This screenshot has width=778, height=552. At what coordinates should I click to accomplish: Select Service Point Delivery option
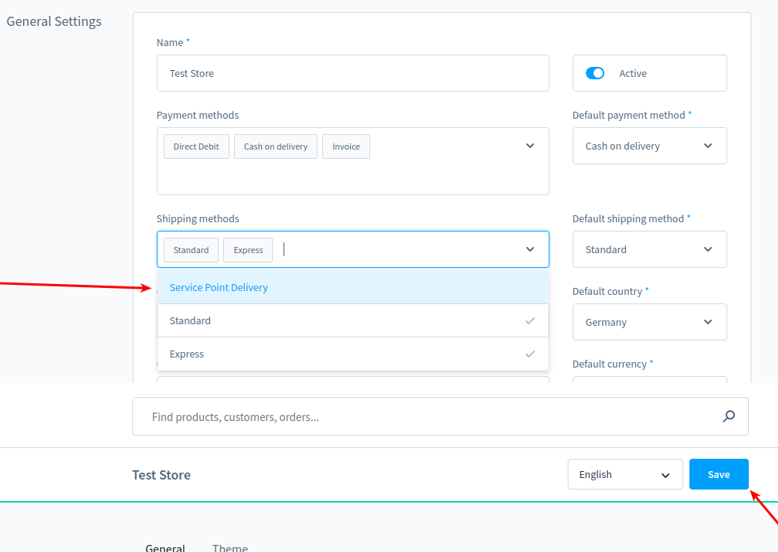[x=353, y=288]
